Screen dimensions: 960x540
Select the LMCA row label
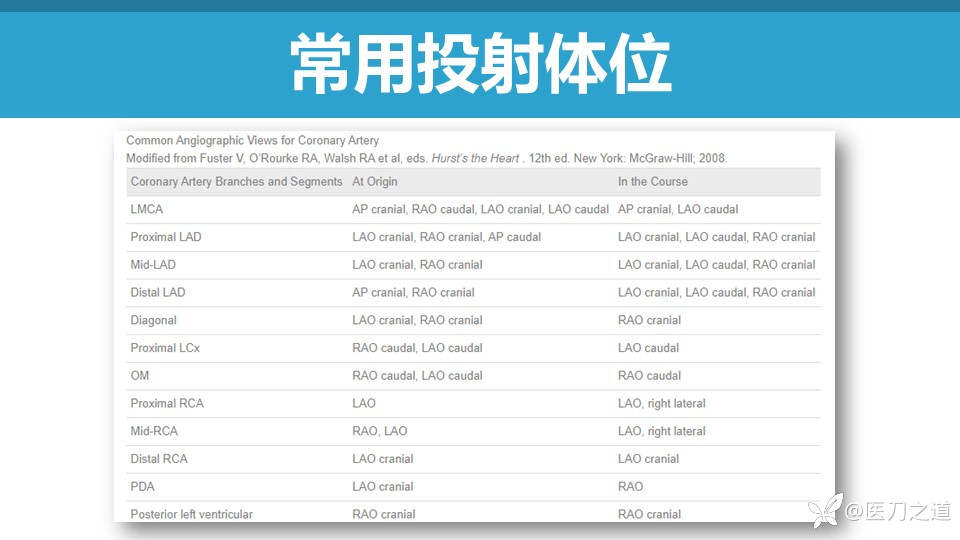[x=147, y=210]
